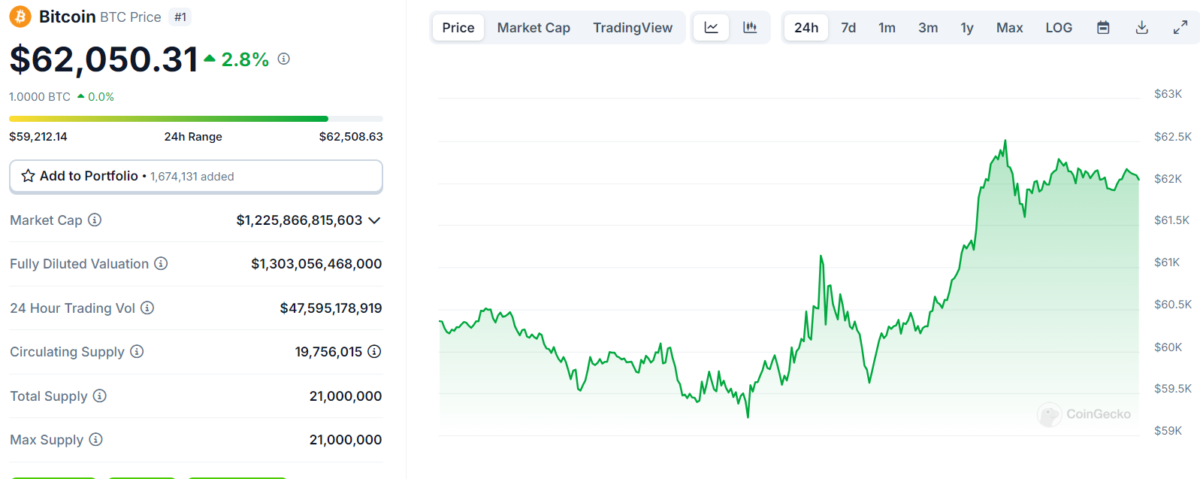Toggle LOG scale on the chart
1200x479 pixels.
[1059, 28]
